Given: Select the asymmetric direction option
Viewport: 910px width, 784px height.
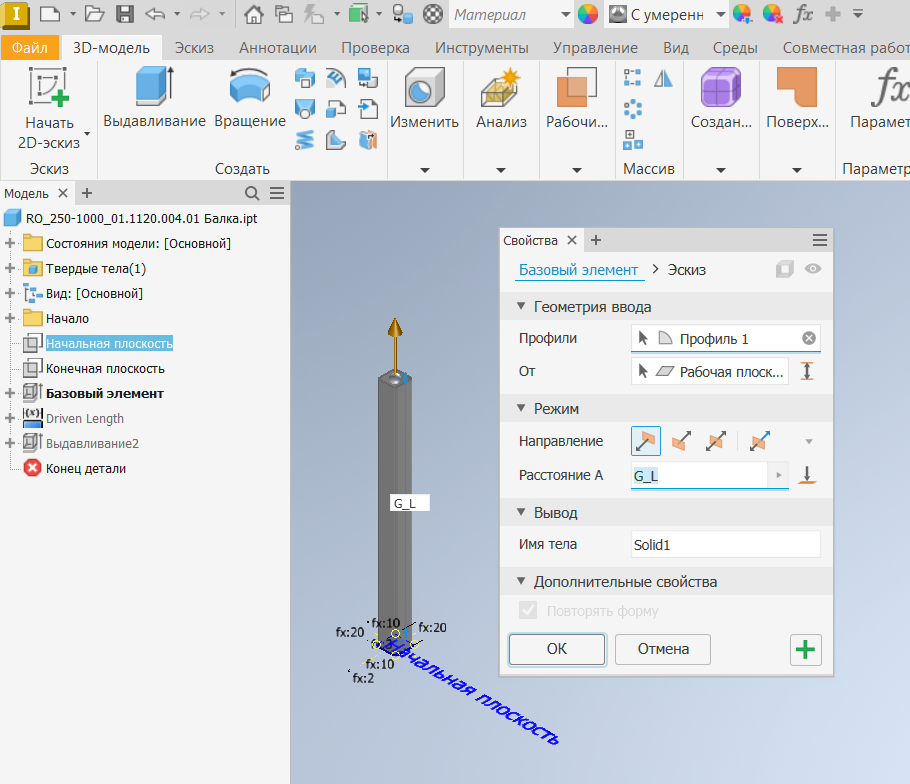Looking at the screenshot, I should [759, 442].
